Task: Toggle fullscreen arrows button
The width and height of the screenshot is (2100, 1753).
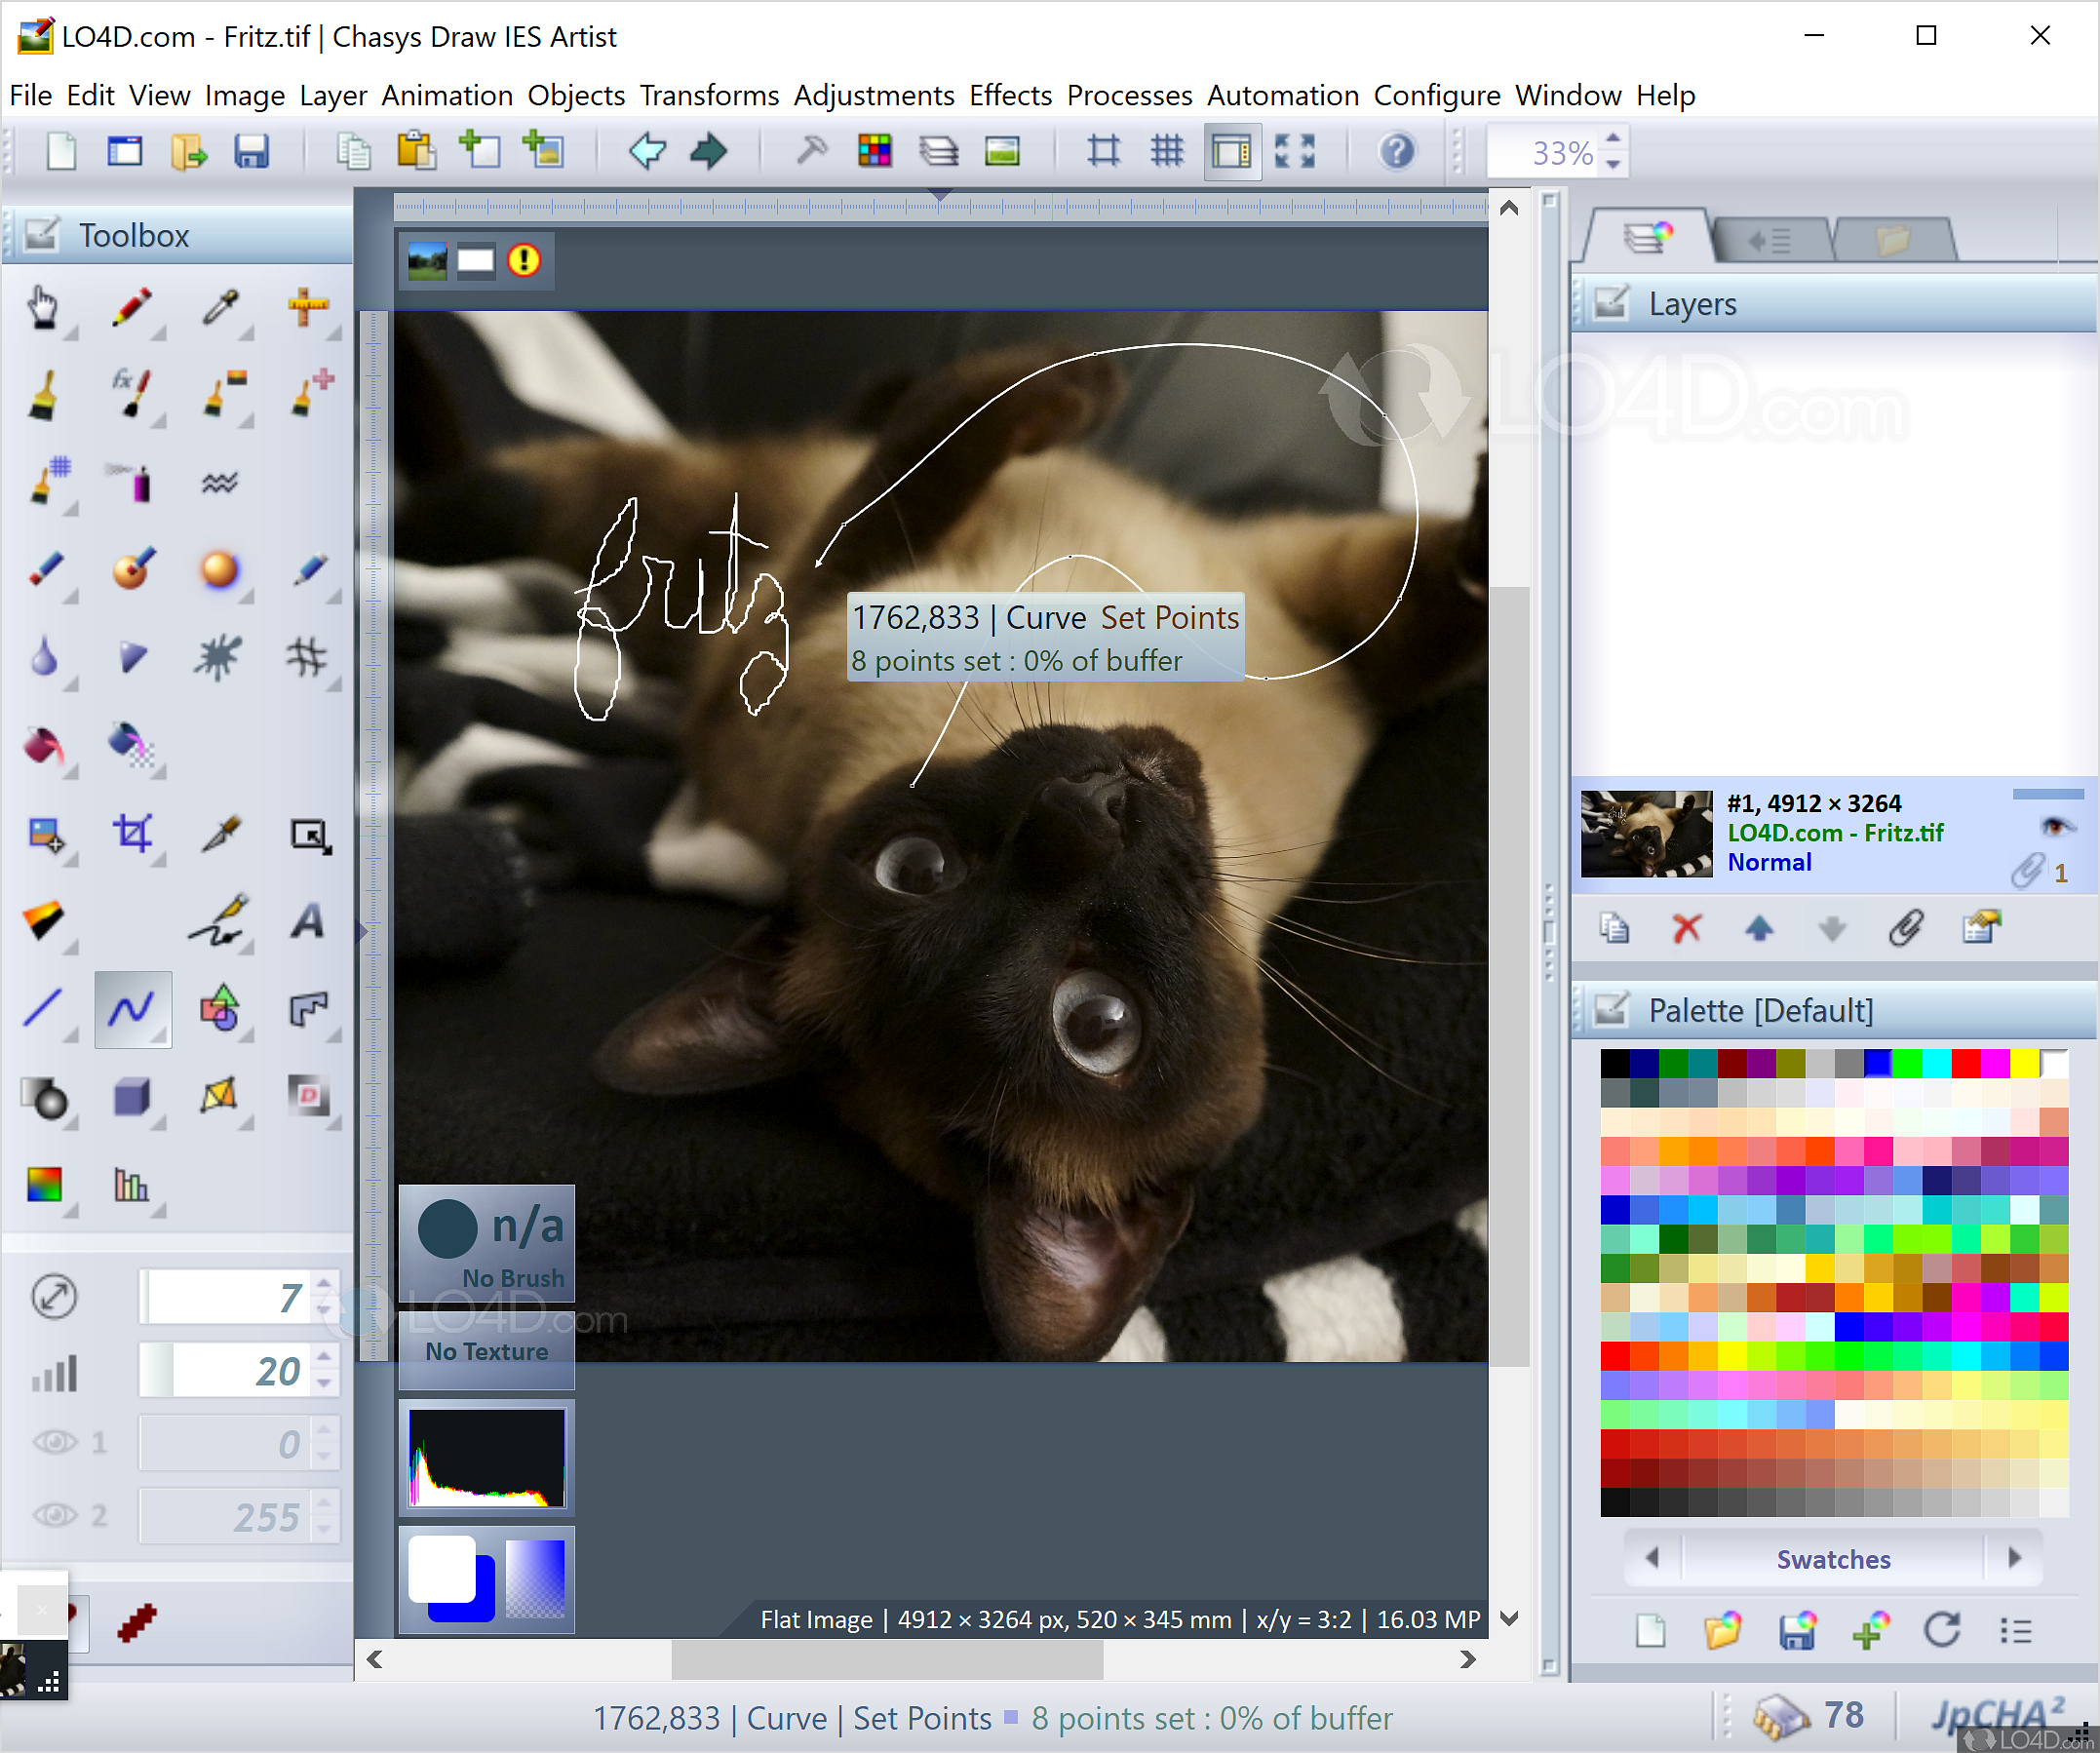Action: tap(1295, 152)
